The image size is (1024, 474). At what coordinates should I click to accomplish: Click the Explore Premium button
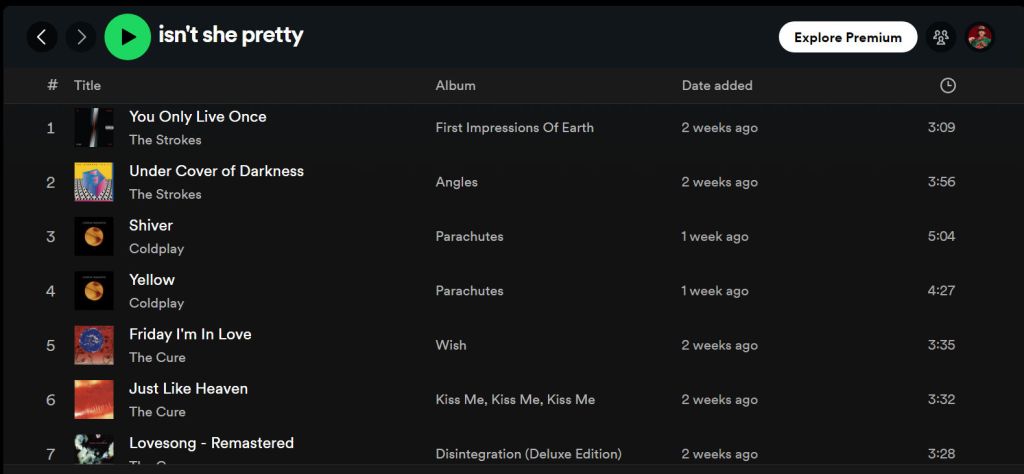(847, 37)
